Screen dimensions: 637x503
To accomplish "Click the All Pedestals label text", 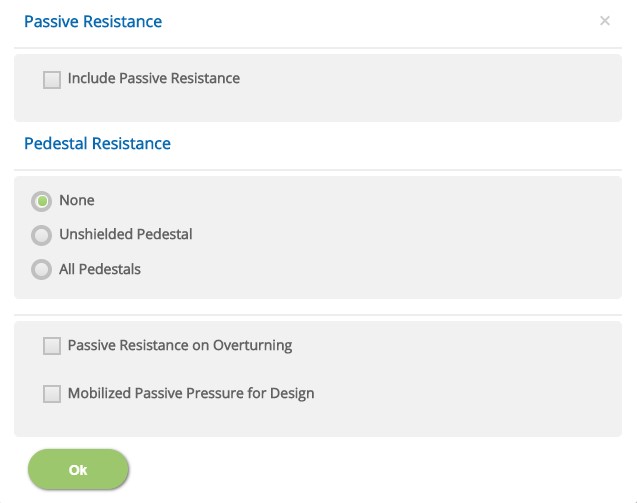I will (100, 269).
